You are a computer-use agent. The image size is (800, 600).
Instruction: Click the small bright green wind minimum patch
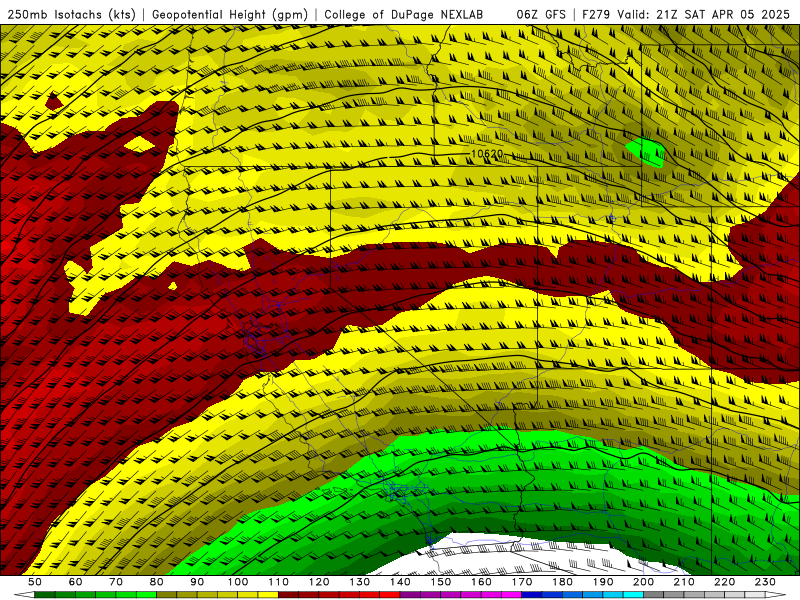click(646, 152)
